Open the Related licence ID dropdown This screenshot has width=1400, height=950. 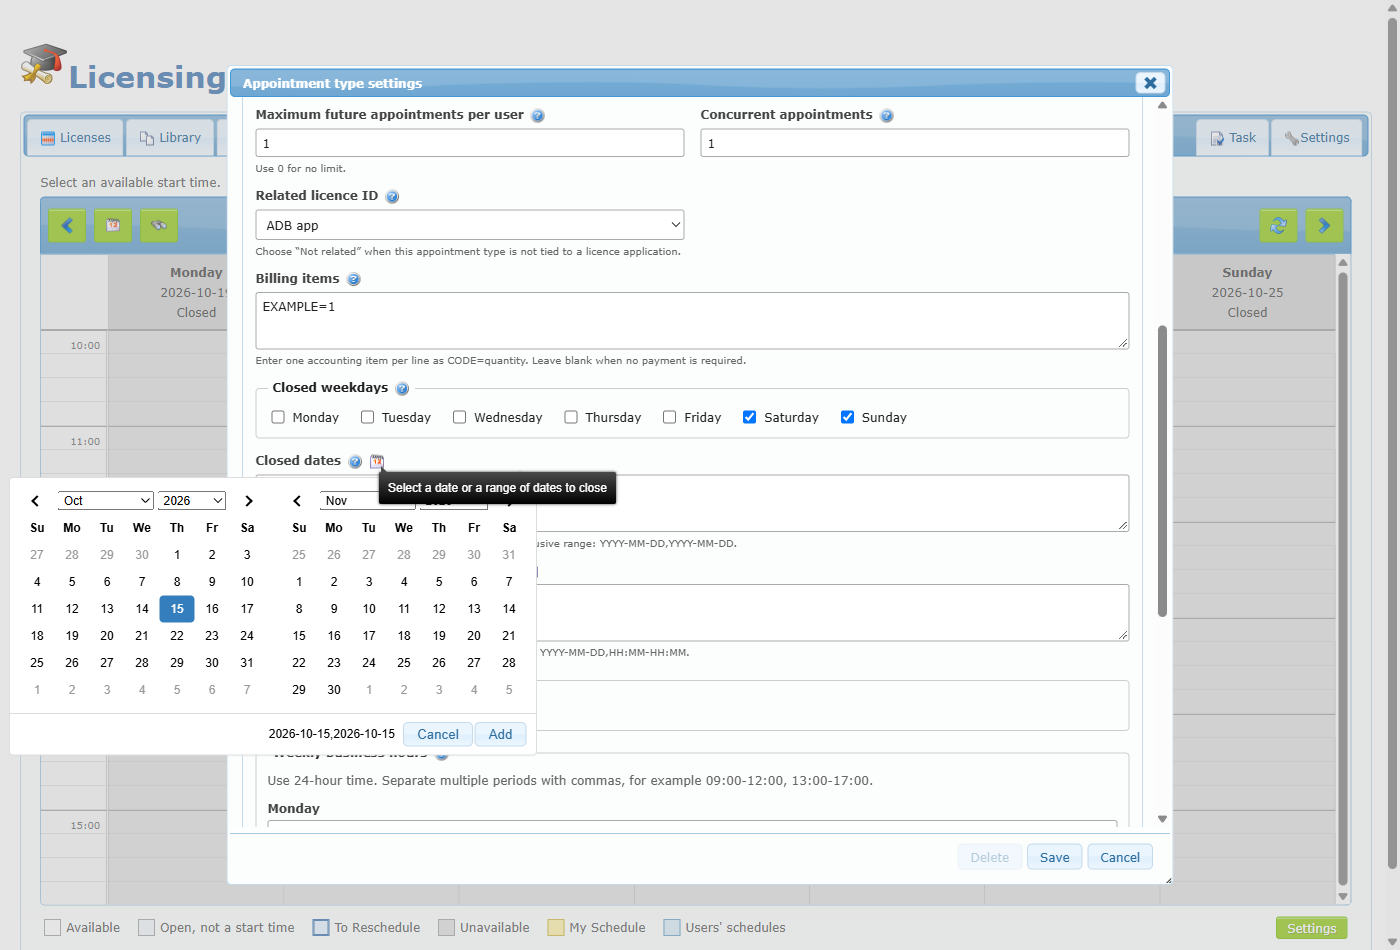coord(470,225)
